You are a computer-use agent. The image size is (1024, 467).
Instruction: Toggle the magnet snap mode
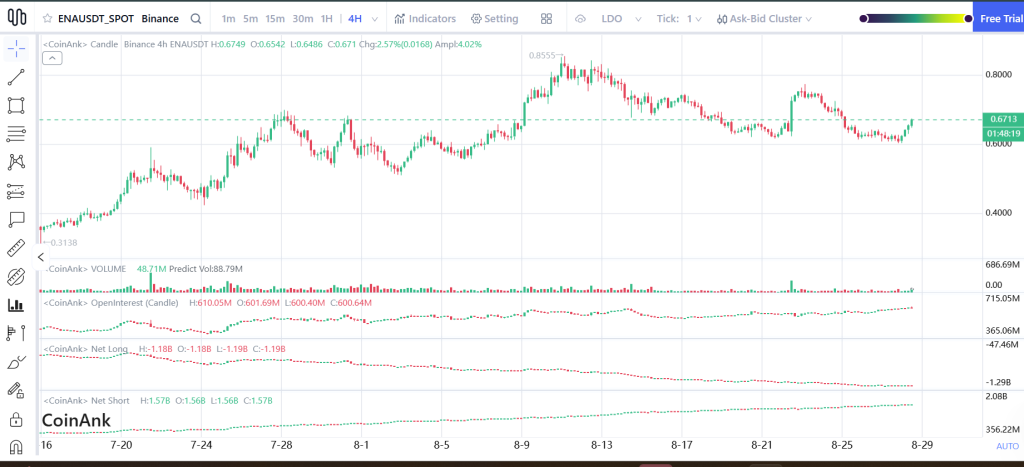[16, 447]
